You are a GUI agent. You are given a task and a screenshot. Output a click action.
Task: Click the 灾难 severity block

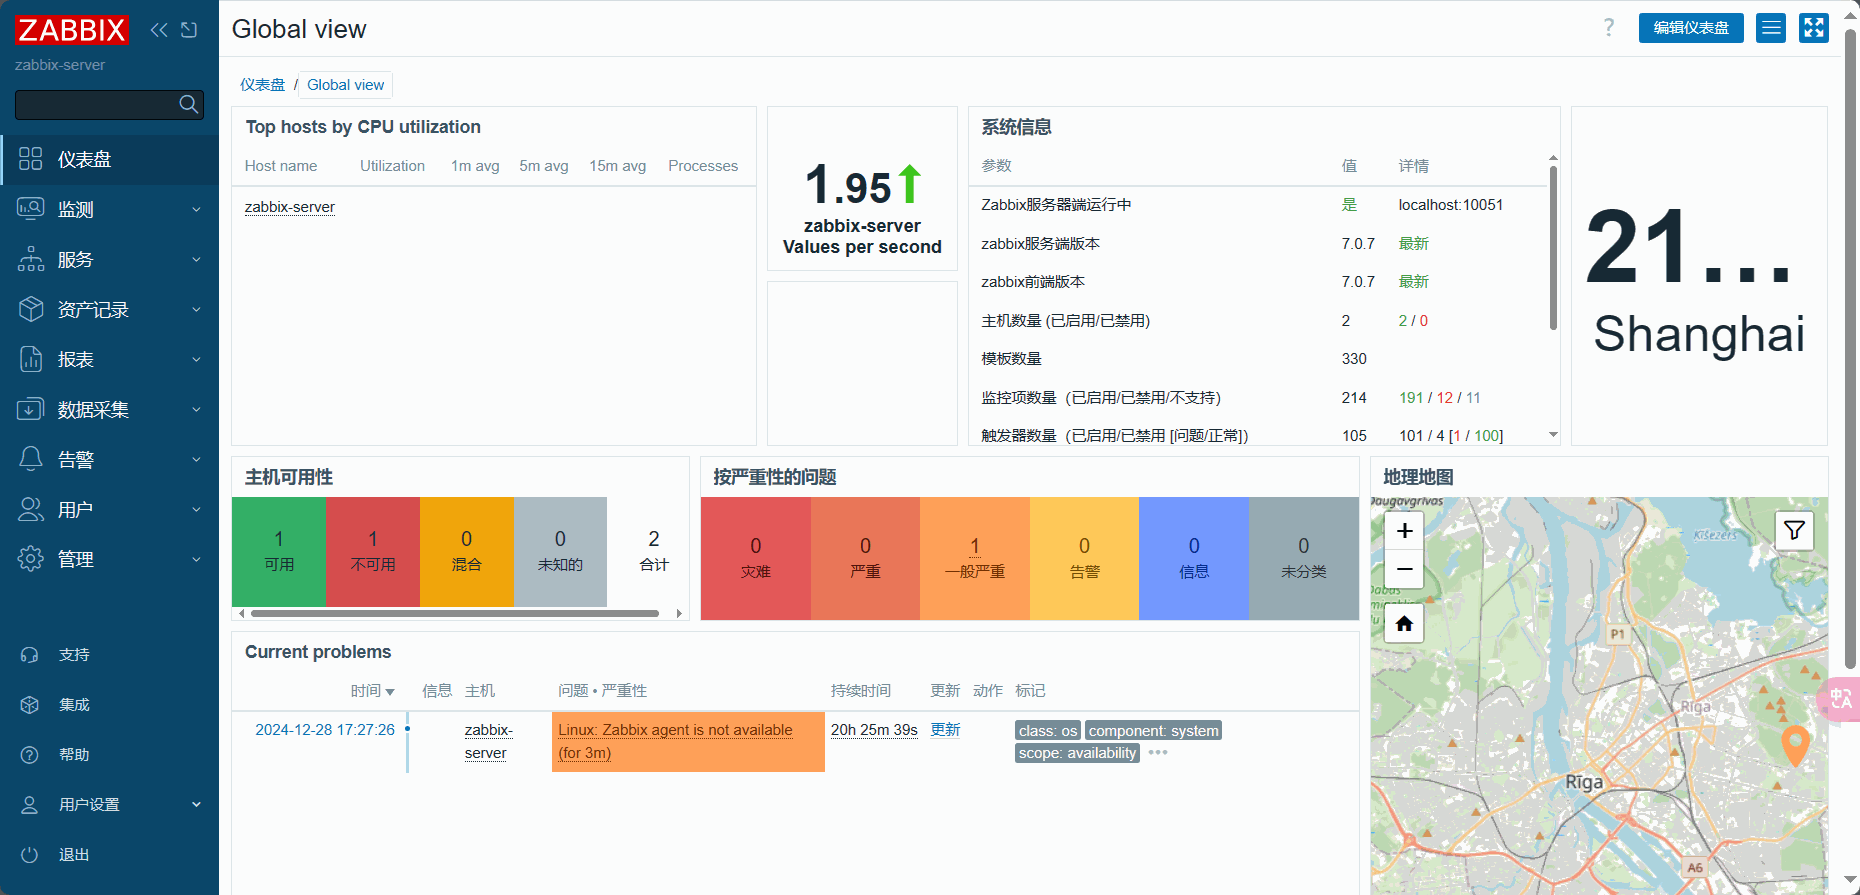[x=755, y=558]
